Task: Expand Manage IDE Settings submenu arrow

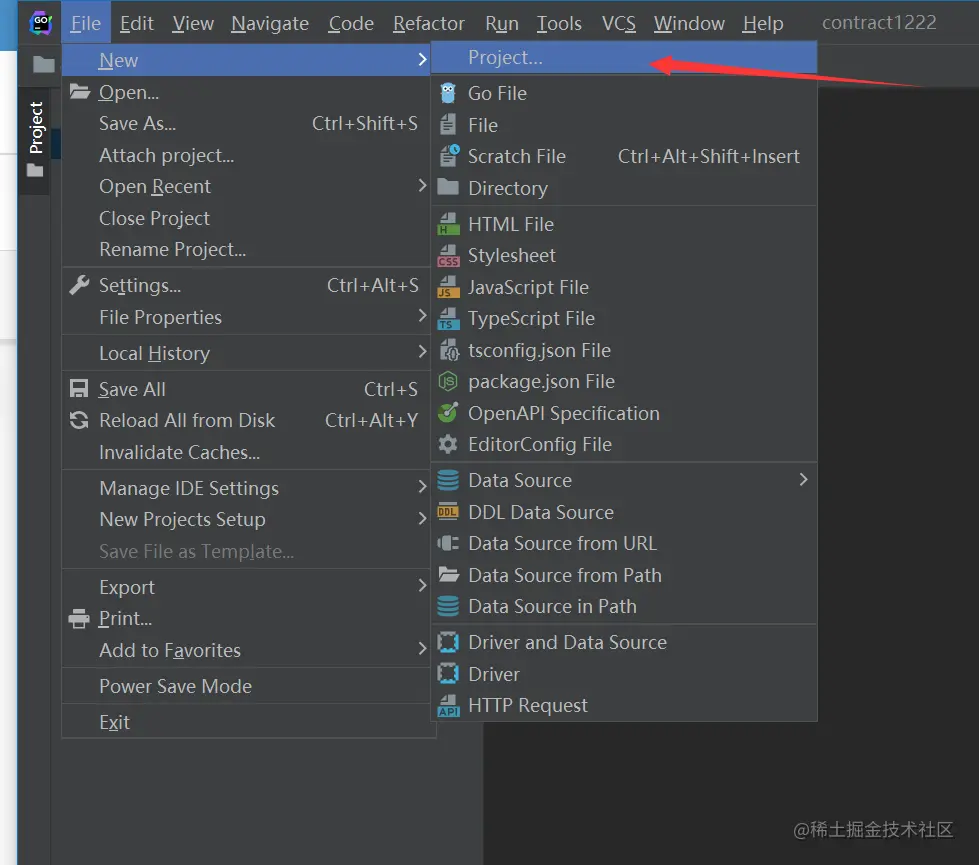Action: 422,487
